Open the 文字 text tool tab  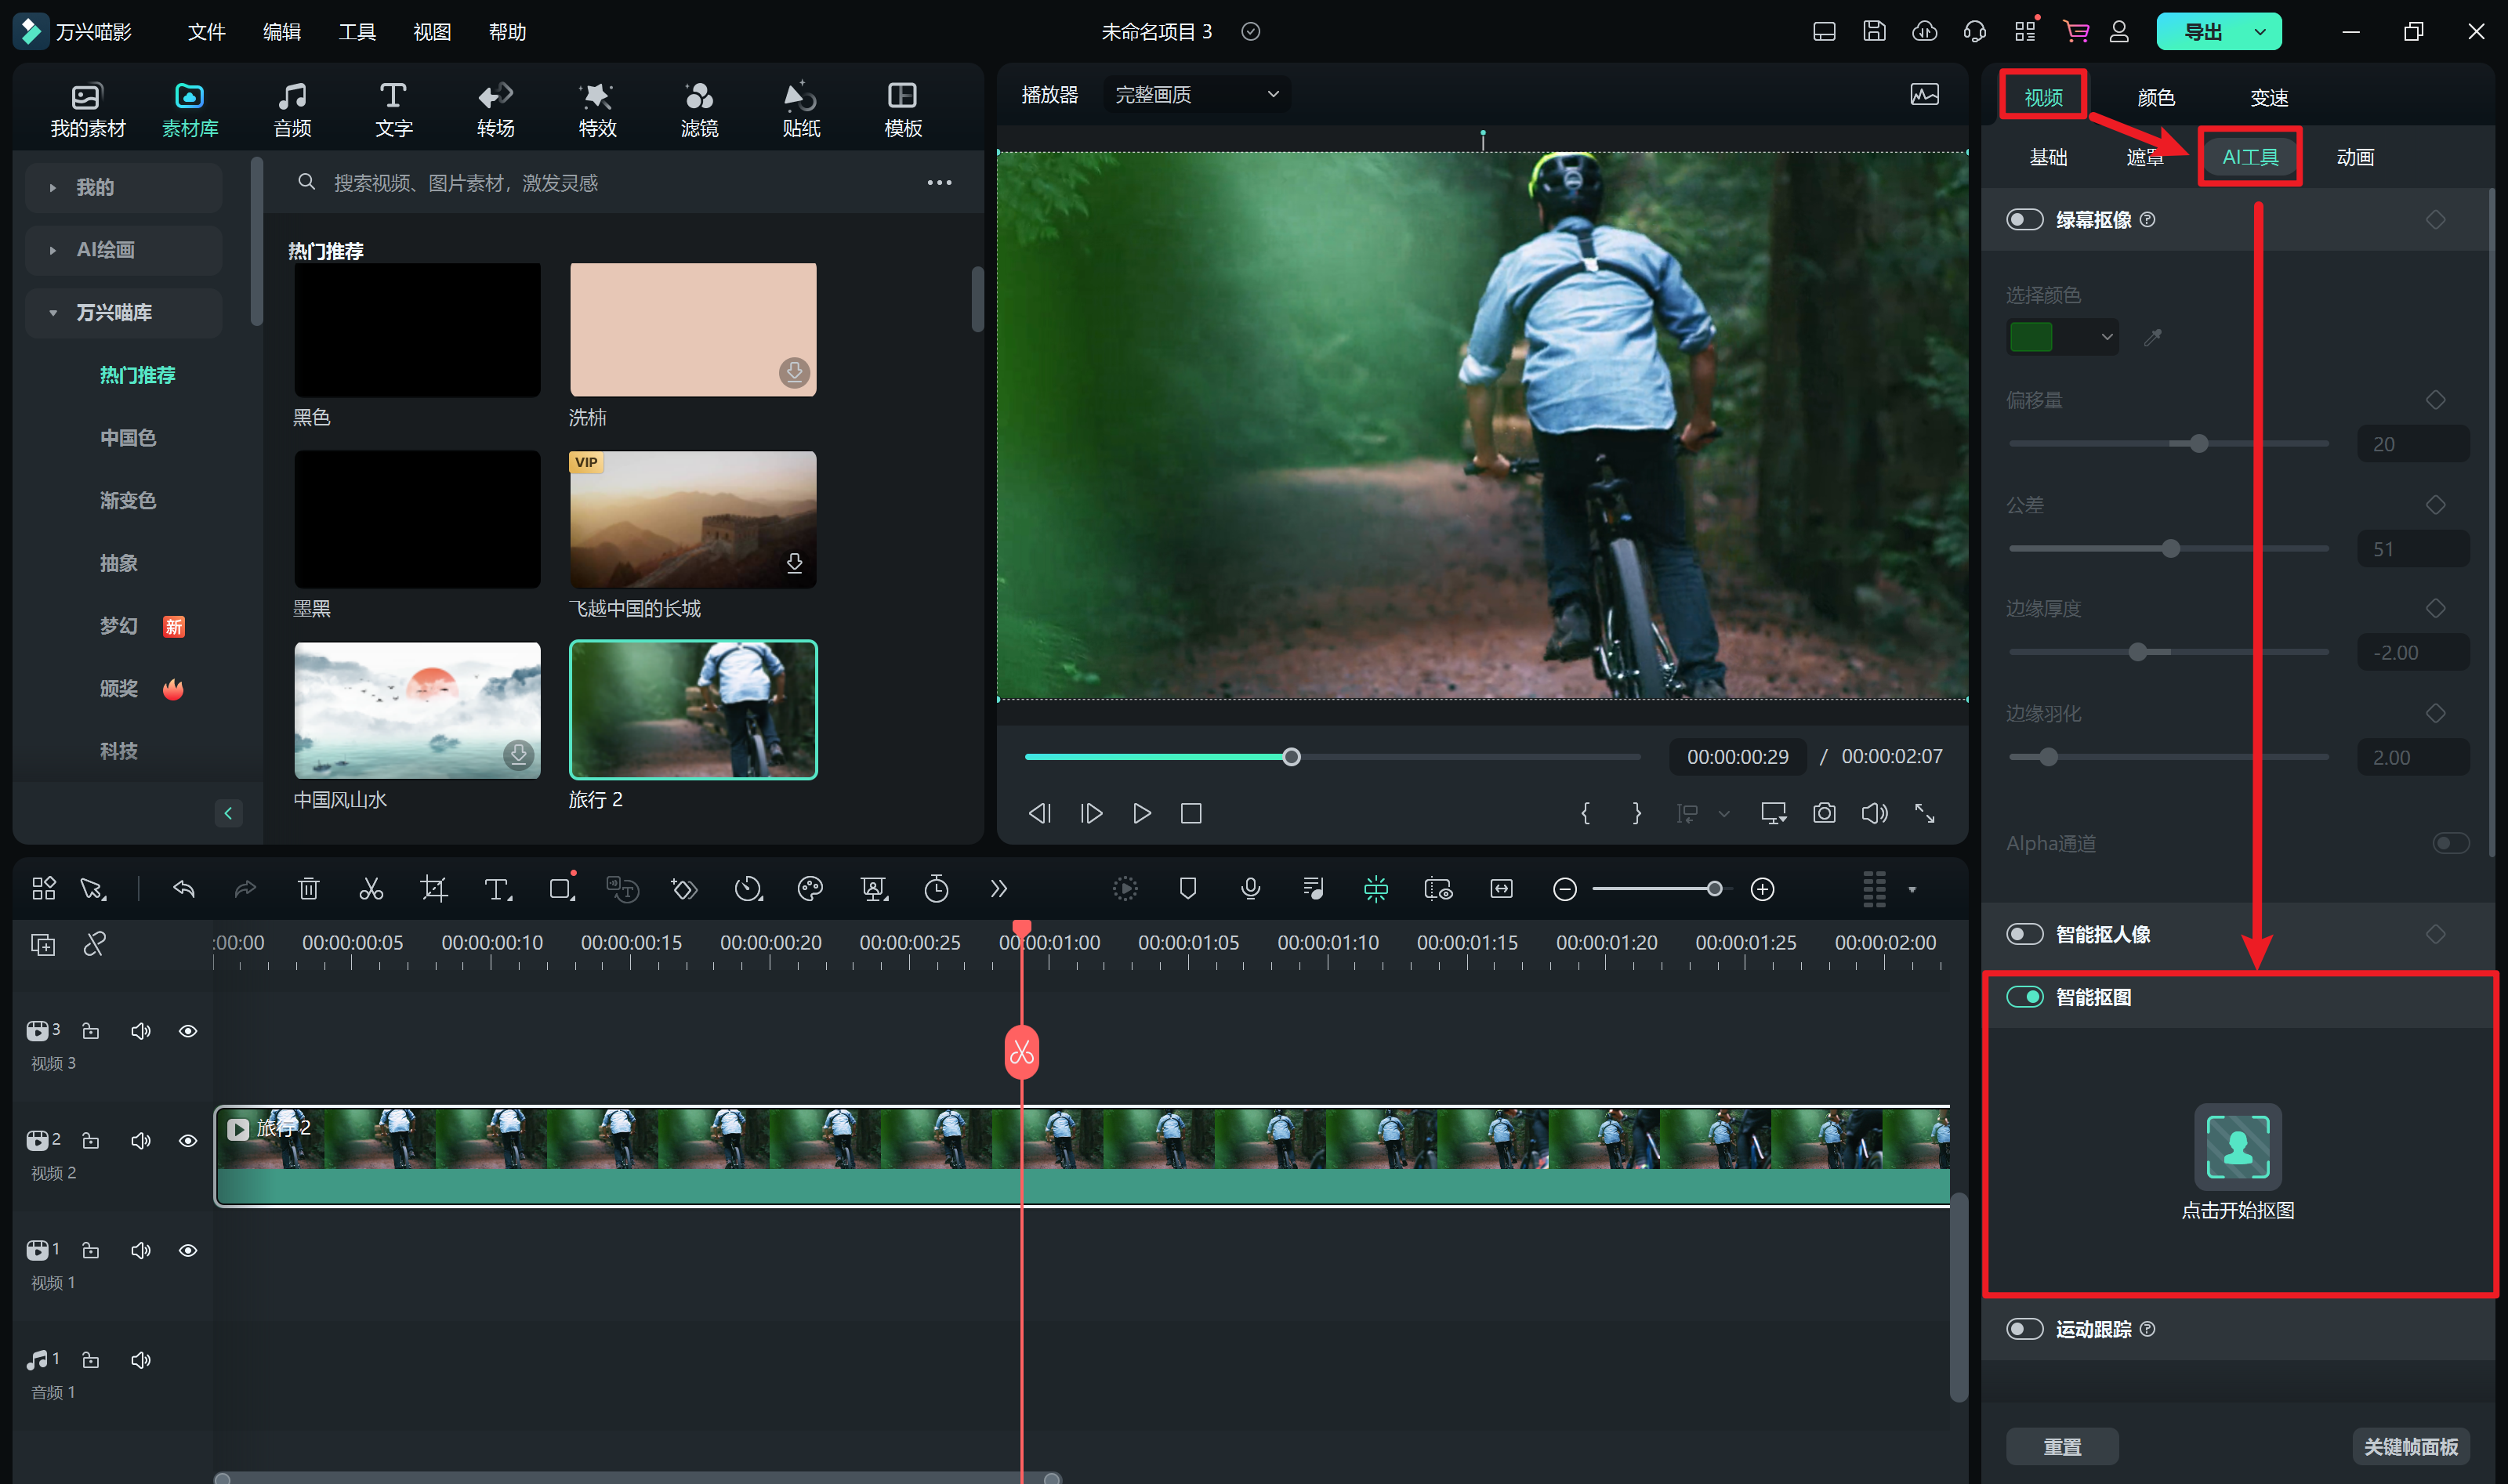point(393,110)
